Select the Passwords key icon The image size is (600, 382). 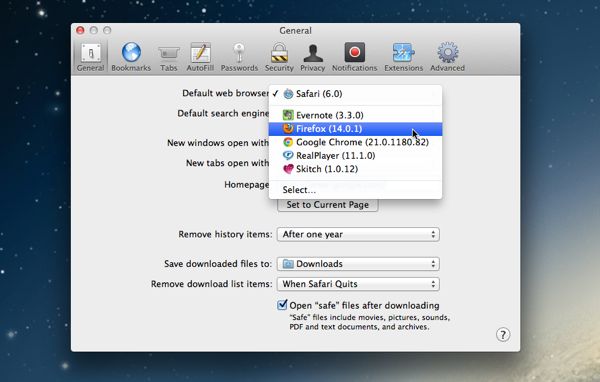click(x=239, y=57)
